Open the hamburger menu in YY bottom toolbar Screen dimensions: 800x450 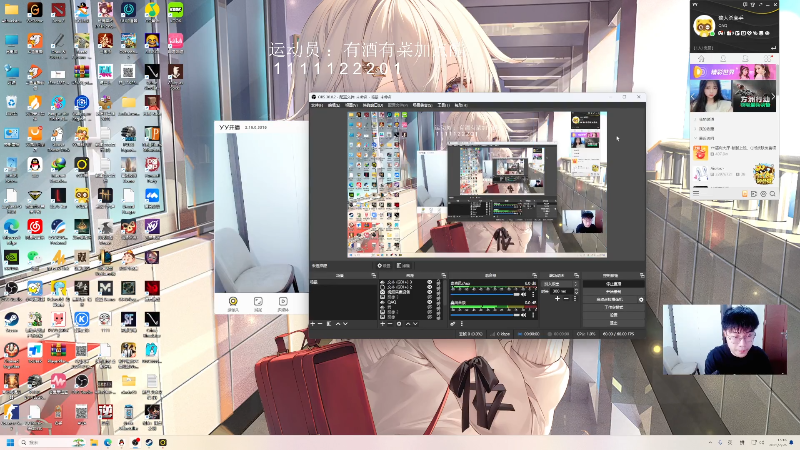[x=696, y=193]
